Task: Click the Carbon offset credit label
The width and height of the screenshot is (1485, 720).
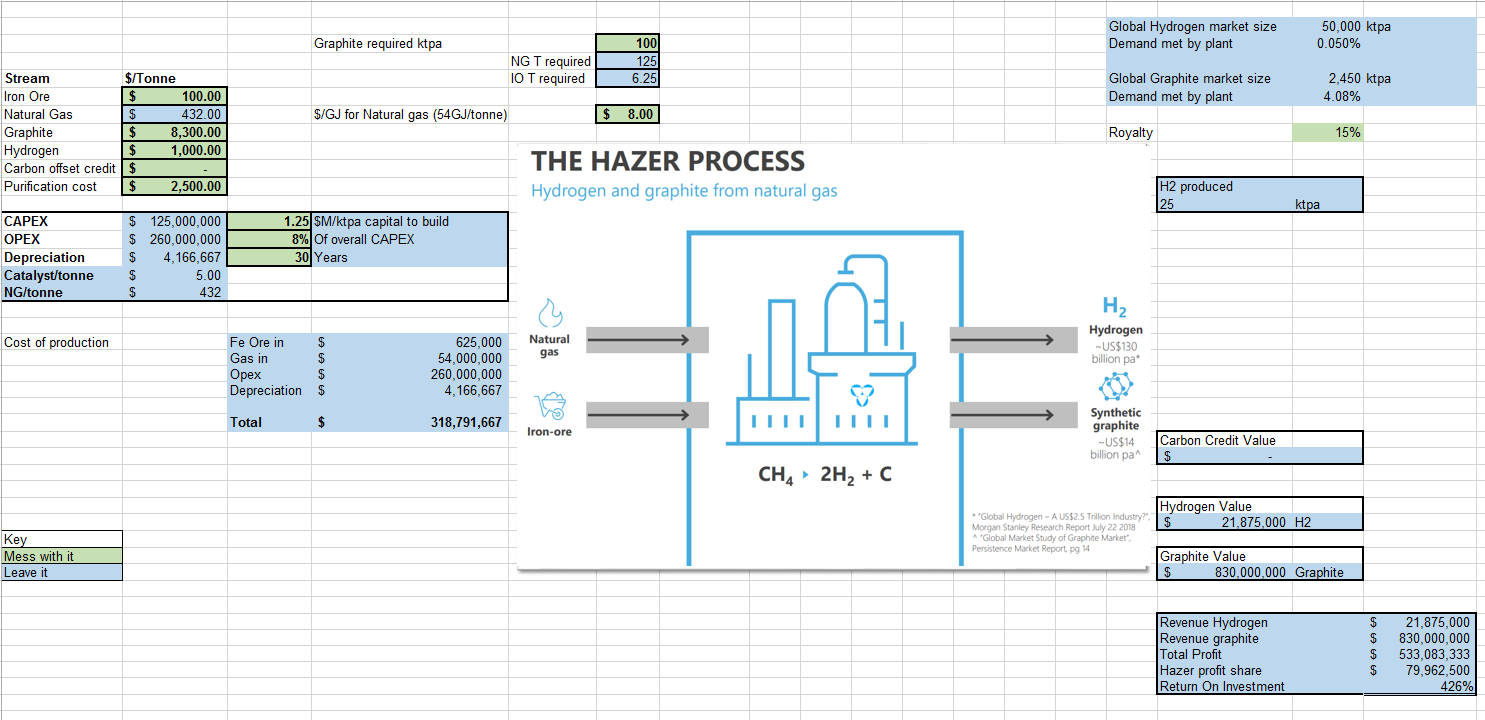Action: (x=59, y=168)
